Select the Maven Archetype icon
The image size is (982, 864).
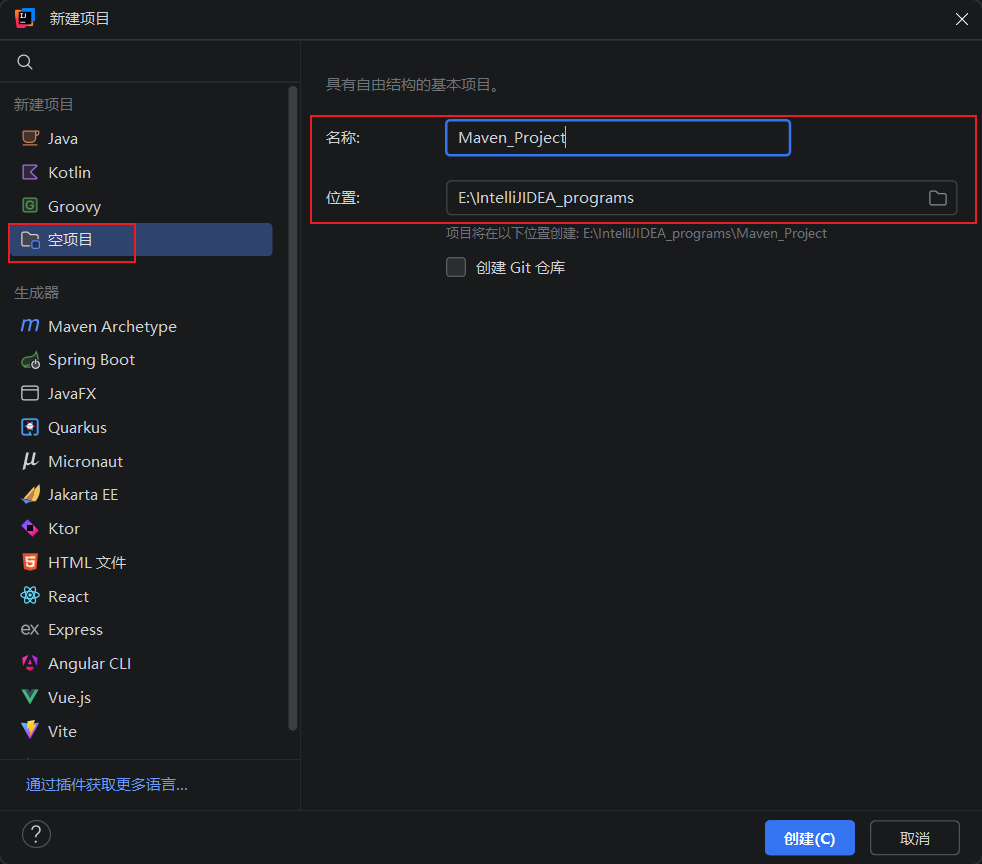(30, 326)
